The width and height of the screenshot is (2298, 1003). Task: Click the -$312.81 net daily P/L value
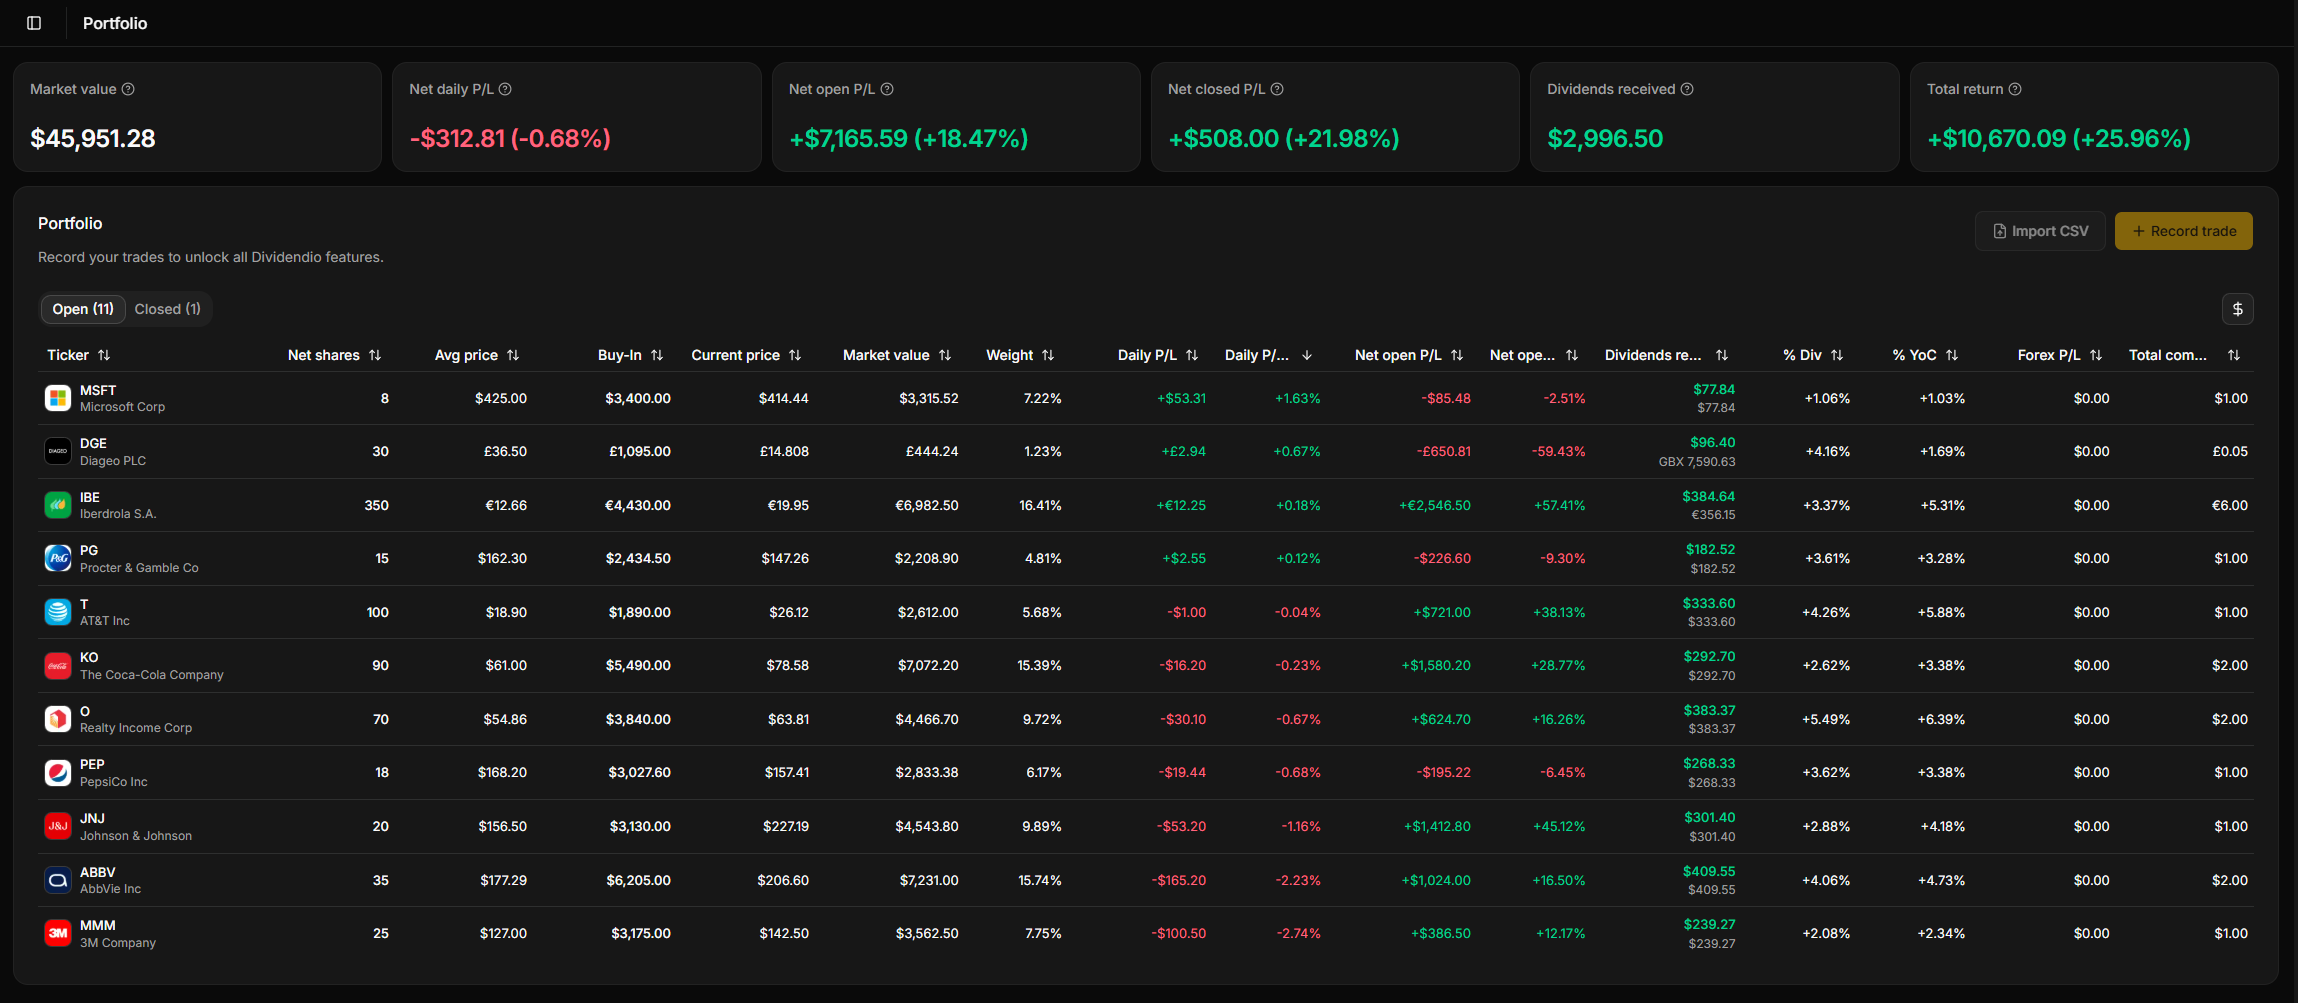point(510,138)
